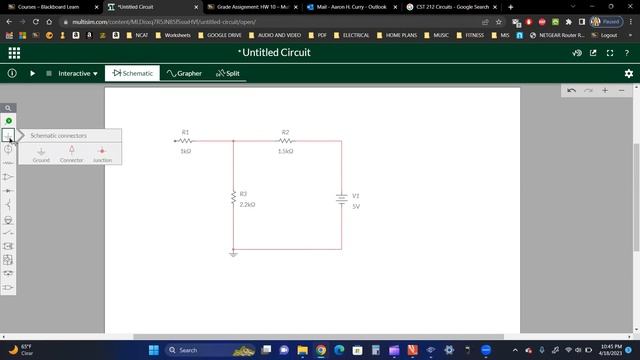Open the Multisim apps grid menu

coord(14,53)
